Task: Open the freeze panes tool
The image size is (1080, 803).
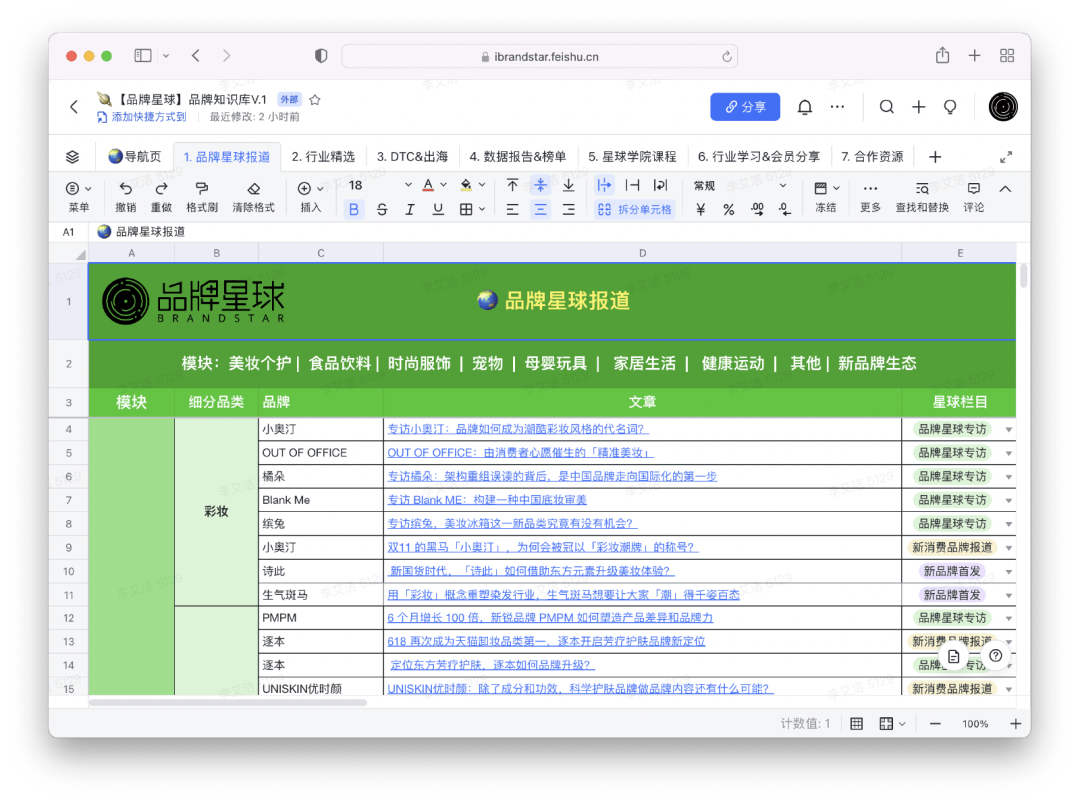Action: point(825,196)
